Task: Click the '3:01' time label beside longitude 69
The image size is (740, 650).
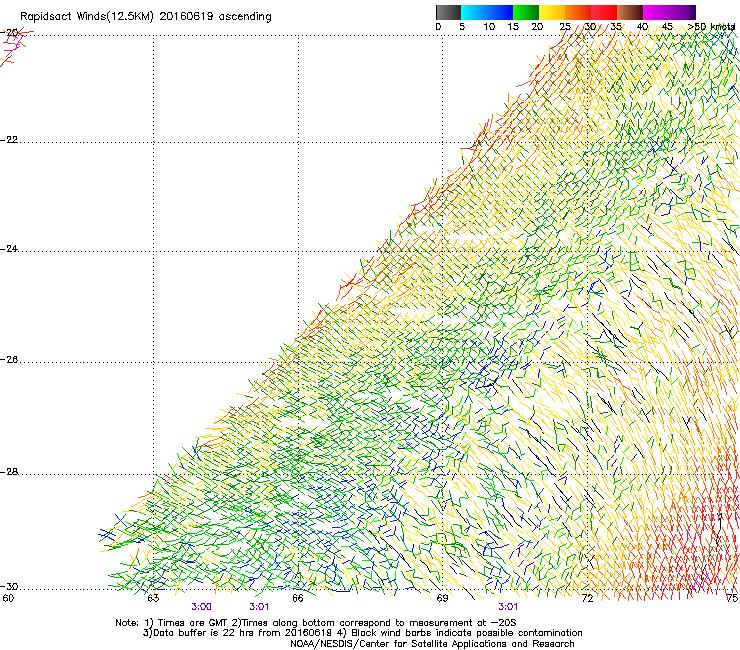Action: (x=508, y=607)
